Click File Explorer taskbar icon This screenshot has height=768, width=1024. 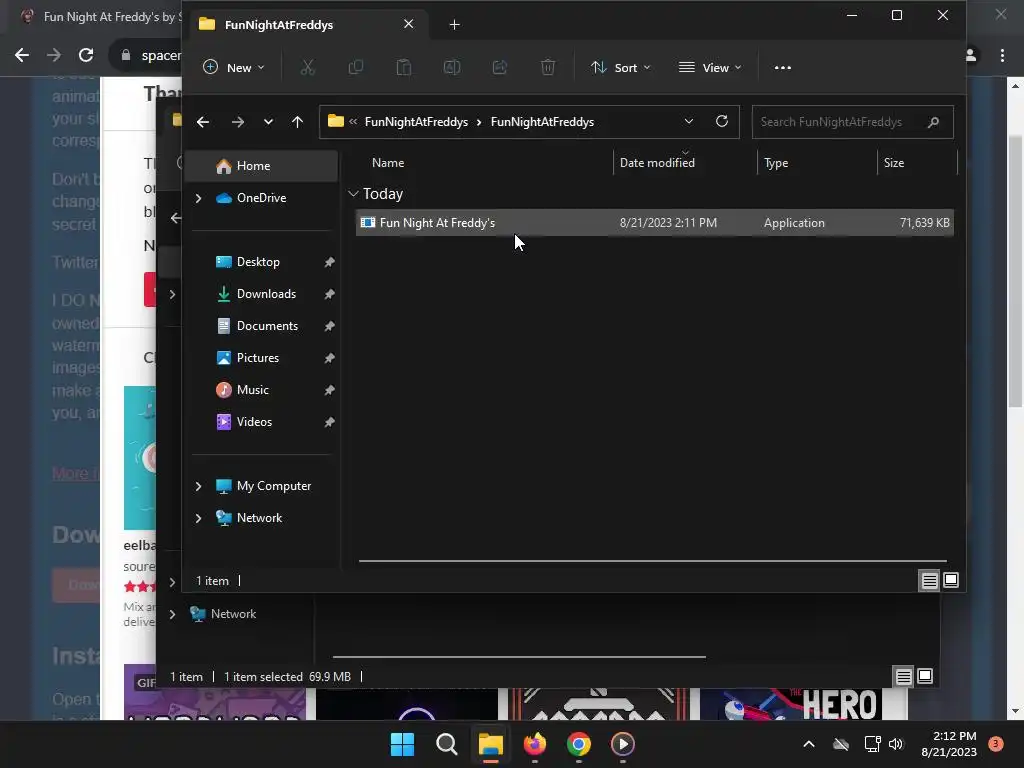[x=490, y=744]
